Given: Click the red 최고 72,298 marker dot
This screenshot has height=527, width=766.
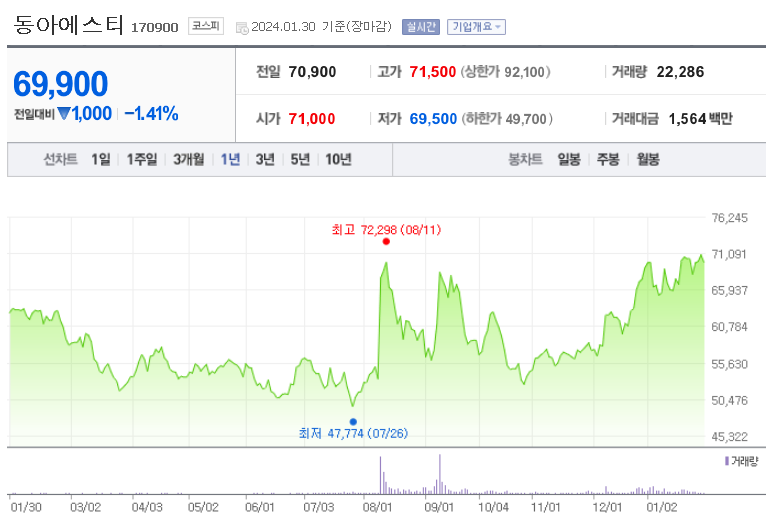Looking at the screenshot, I should coord(386,241).
